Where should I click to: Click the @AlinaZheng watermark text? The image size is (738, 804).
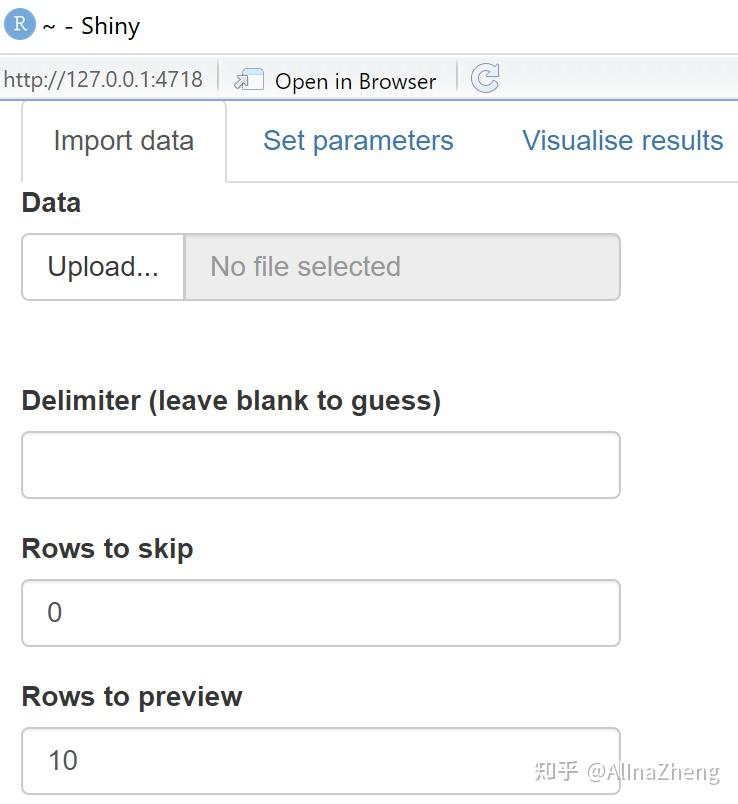(x=653, y=772)
